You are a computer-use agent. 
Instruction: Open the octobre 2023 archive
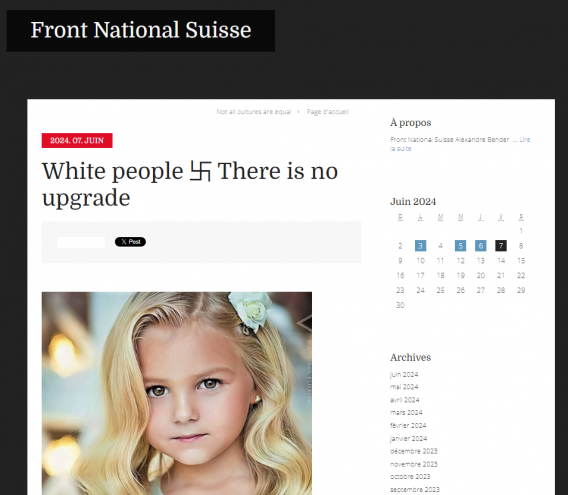pos(410,477)
